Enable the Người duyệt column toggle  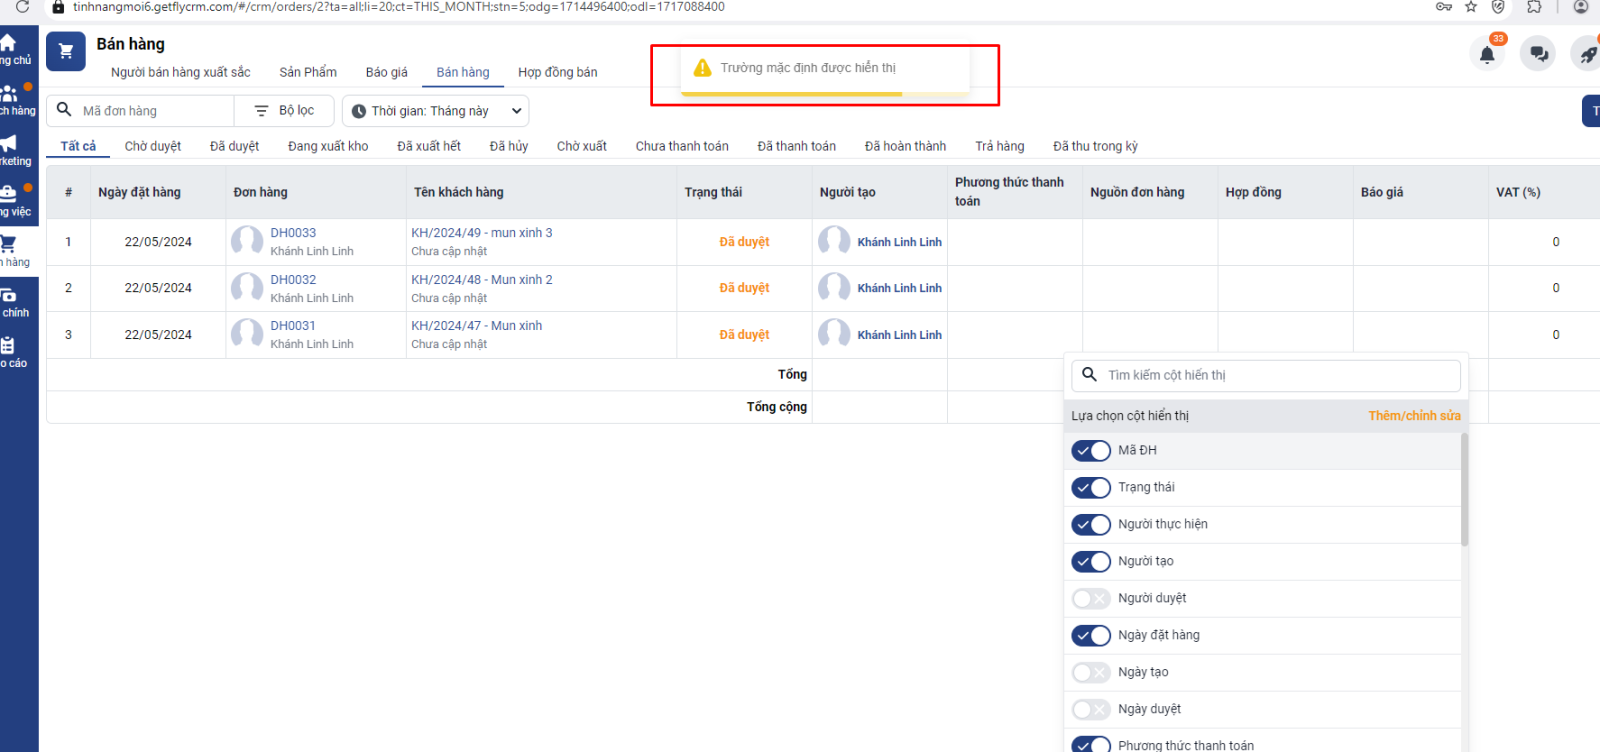pos(1091,599)
